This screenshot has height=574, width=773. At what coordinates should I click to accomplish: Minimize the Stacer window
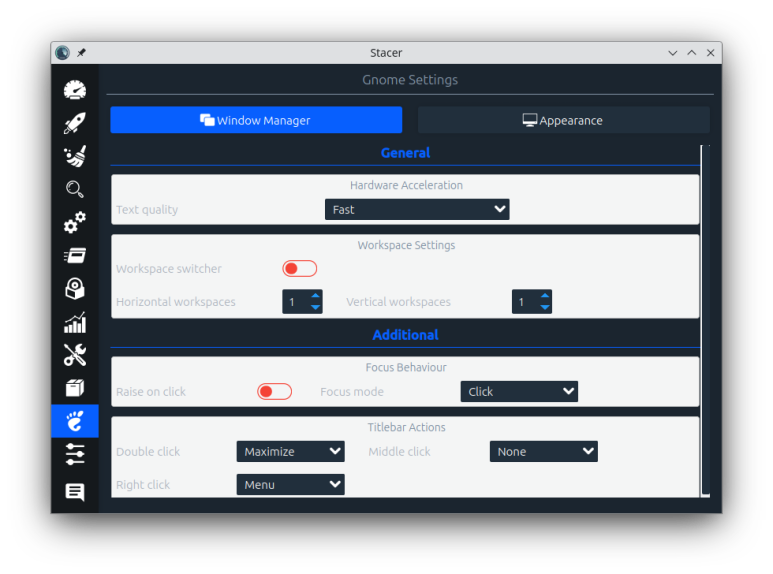[672, 53]
